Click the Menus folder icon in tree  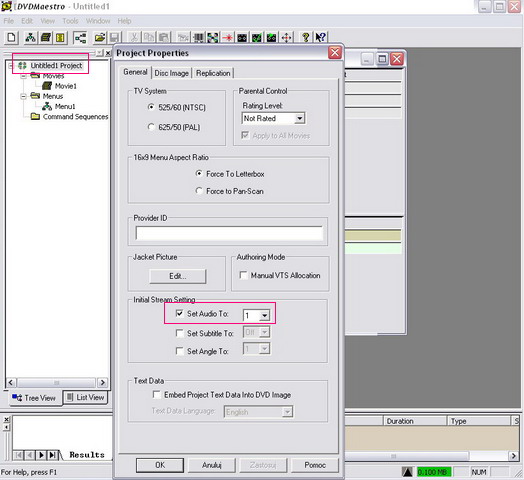coord(35,96)
